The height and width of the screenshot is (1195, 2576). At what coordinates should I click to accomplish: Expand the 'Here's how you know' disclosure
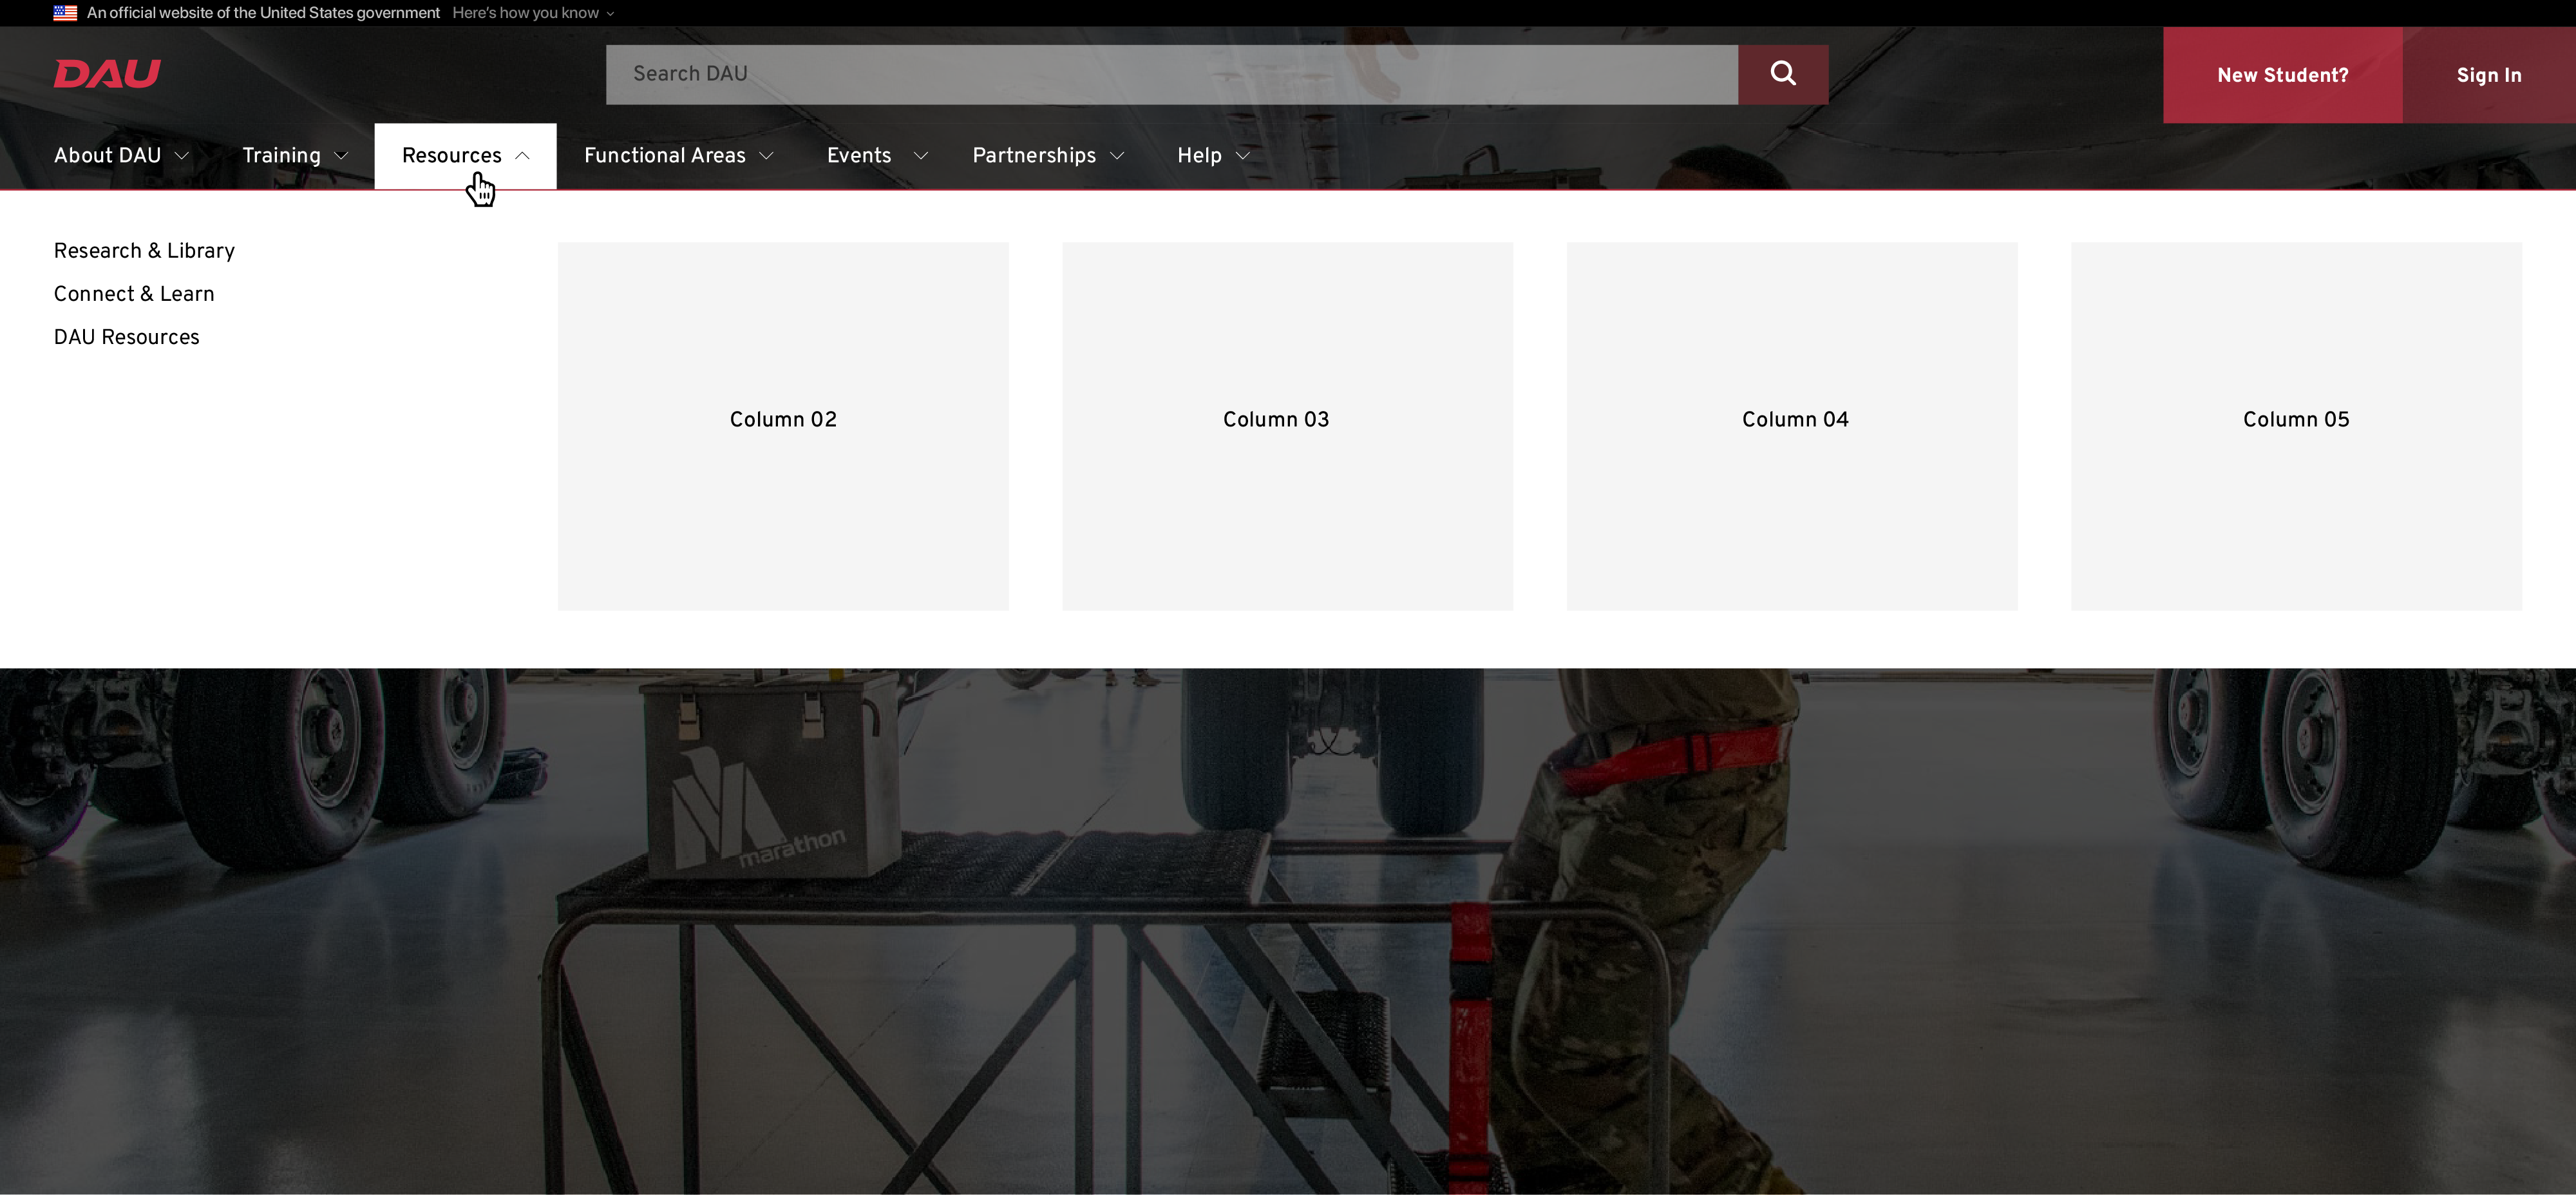pyautogui.click(x=533, y=13)
